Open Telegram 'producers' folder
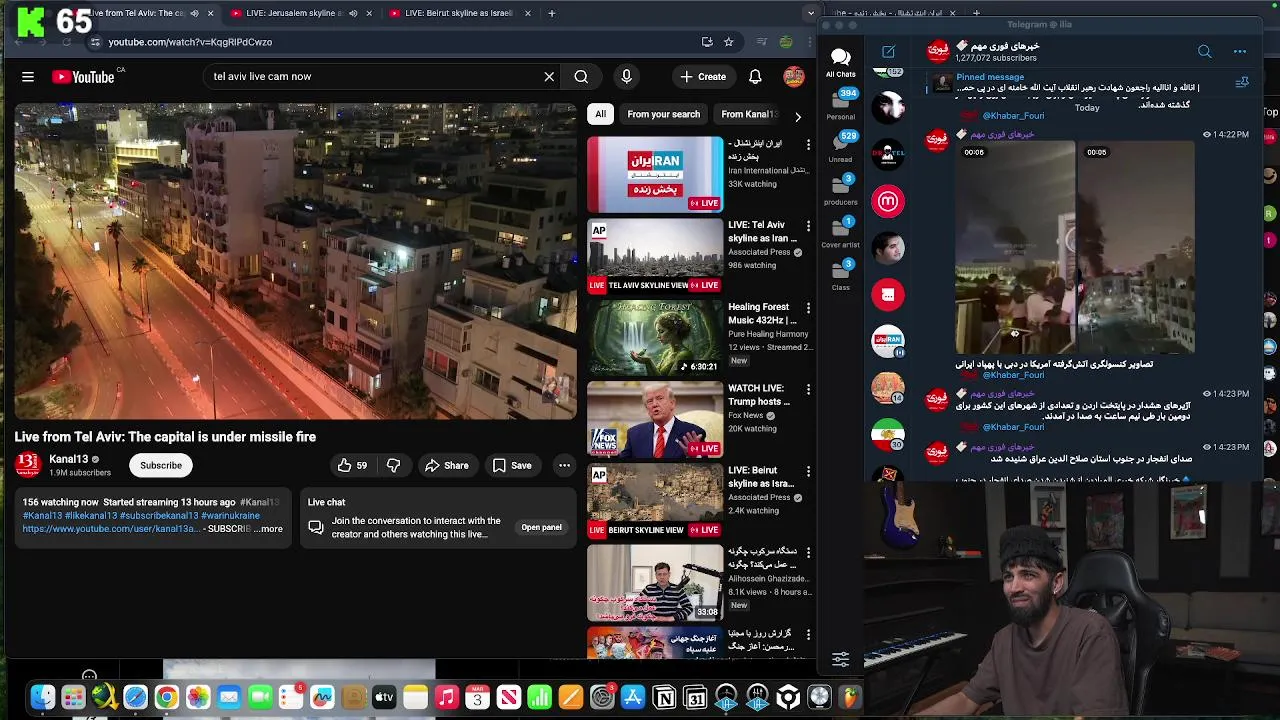This screenshot has width=1280, height=720. (x=840, y=190)
